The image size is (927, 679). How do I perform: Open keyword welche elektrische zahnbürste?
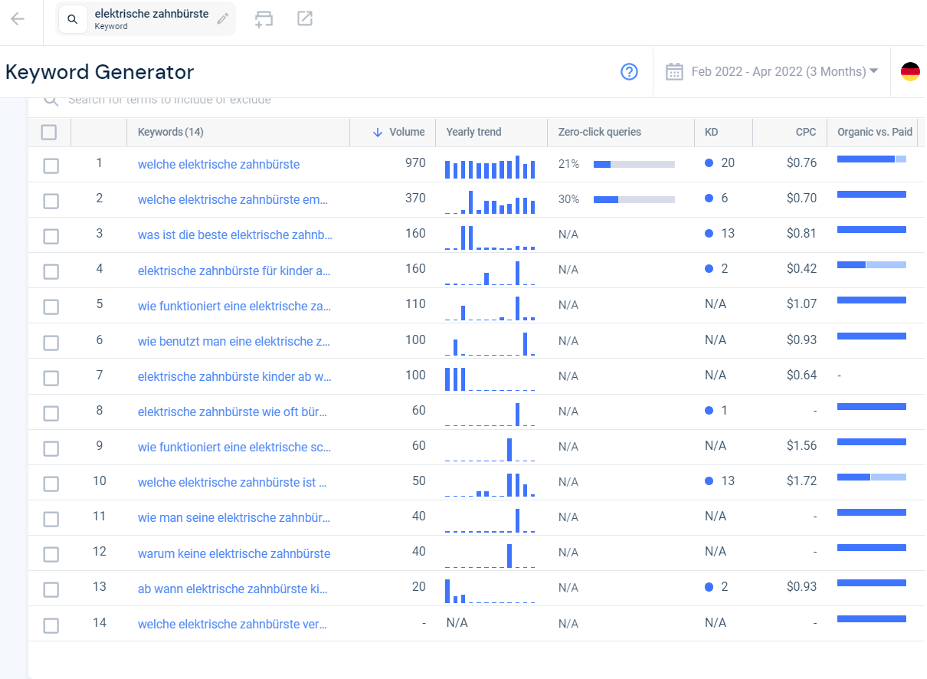click(x=219, y=164)
